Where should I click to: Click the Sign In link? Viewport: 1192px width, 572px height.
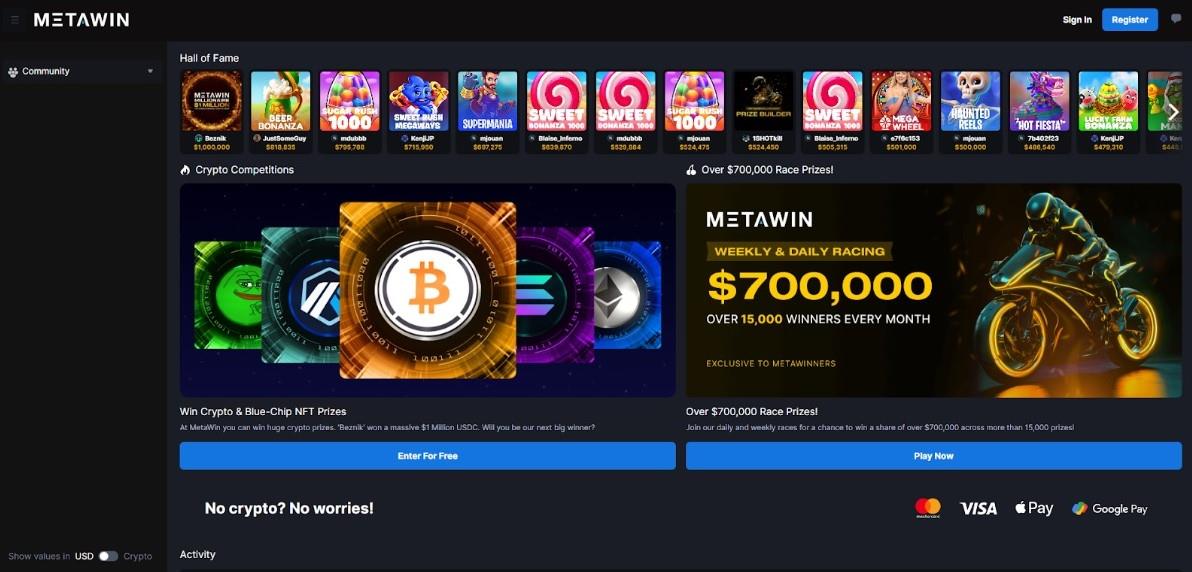click(x=1076, y=20)
